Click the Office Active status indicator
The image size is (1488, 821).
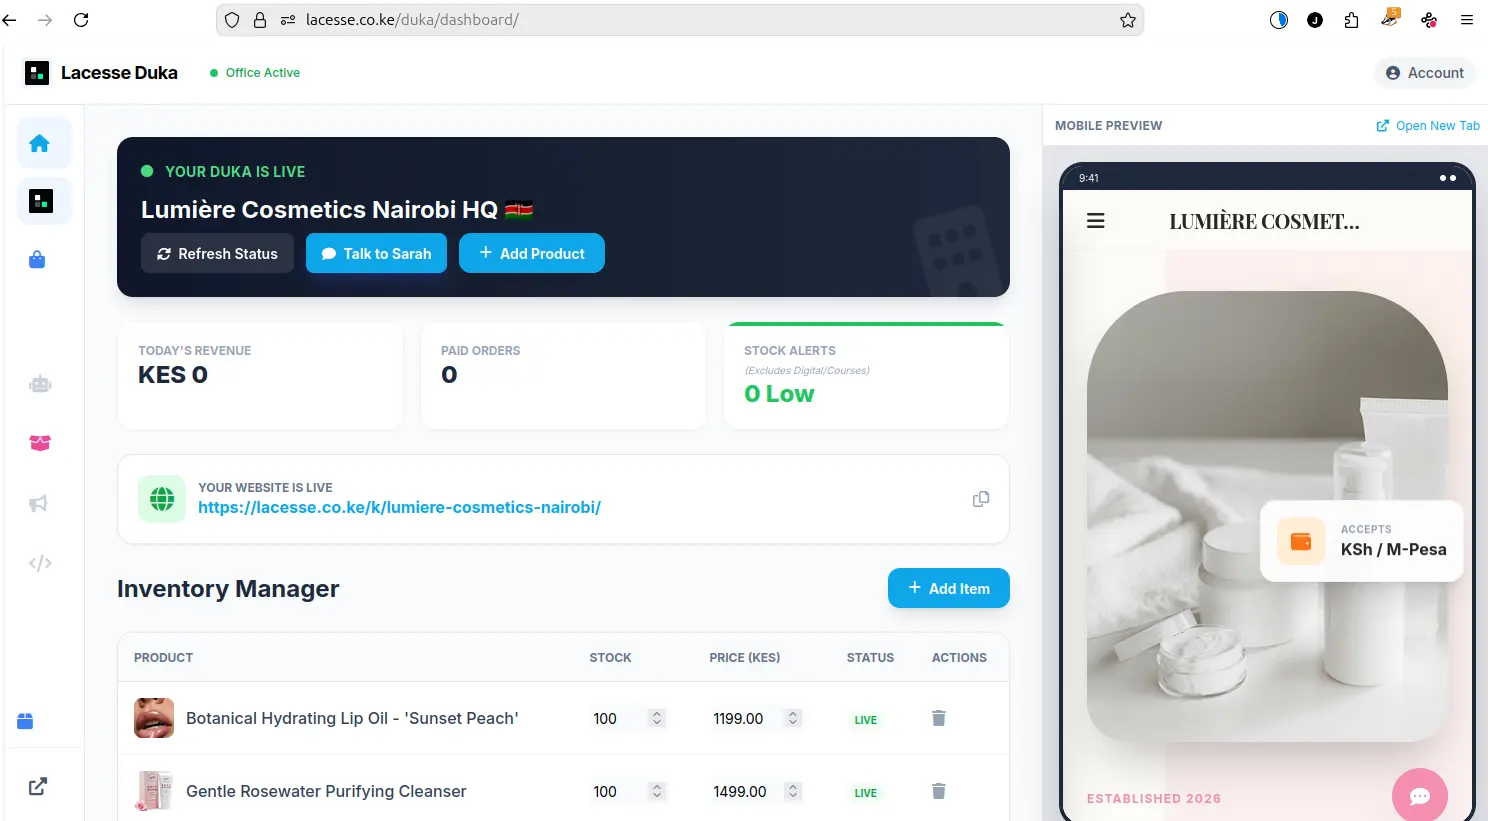pyautogui.click(x=255, y=73)
